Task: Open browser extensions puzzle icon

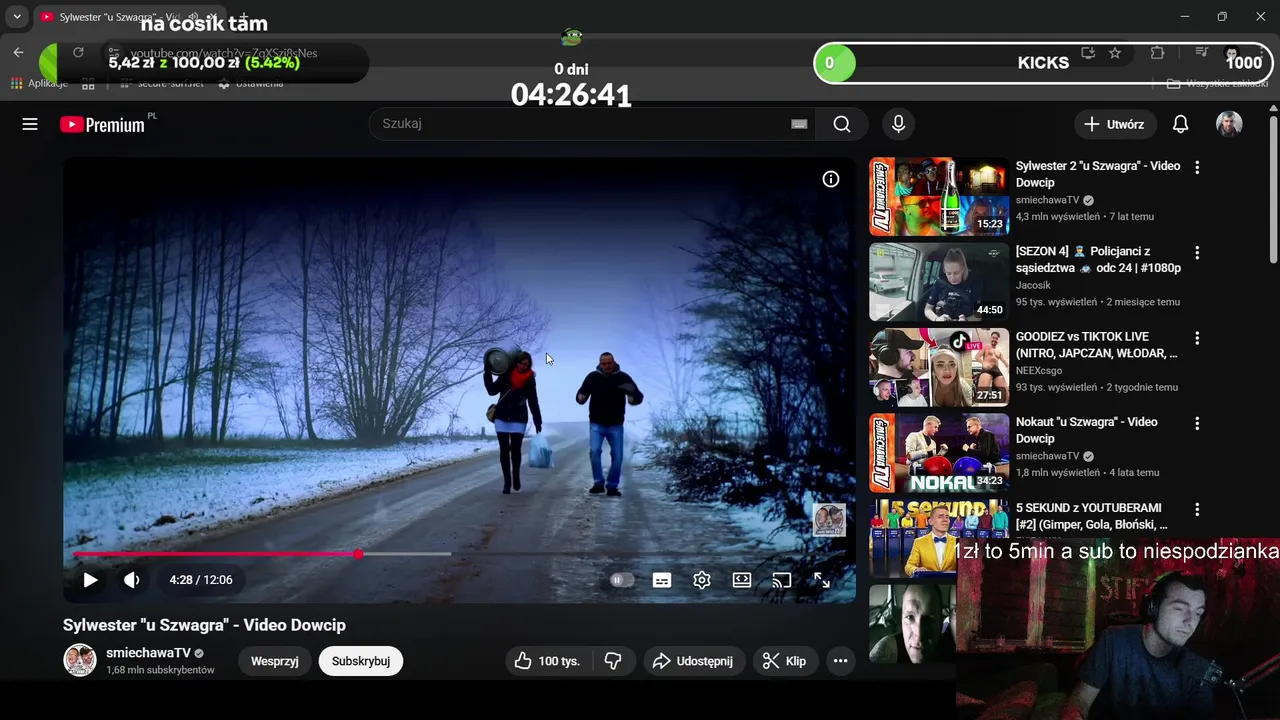Action: 1158,52
